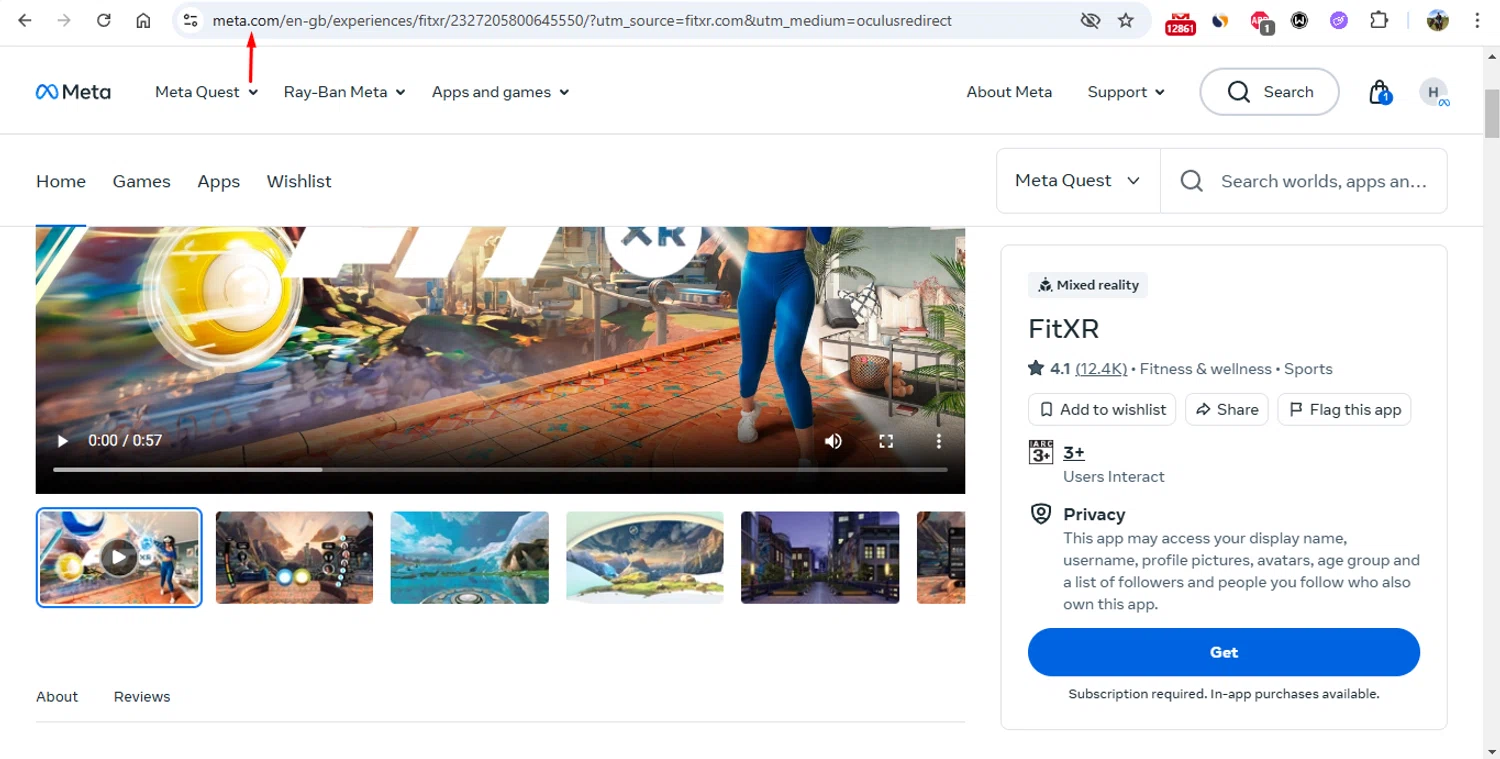
Task: Open the 12.4K ratings link
Action: (1101, 369)
